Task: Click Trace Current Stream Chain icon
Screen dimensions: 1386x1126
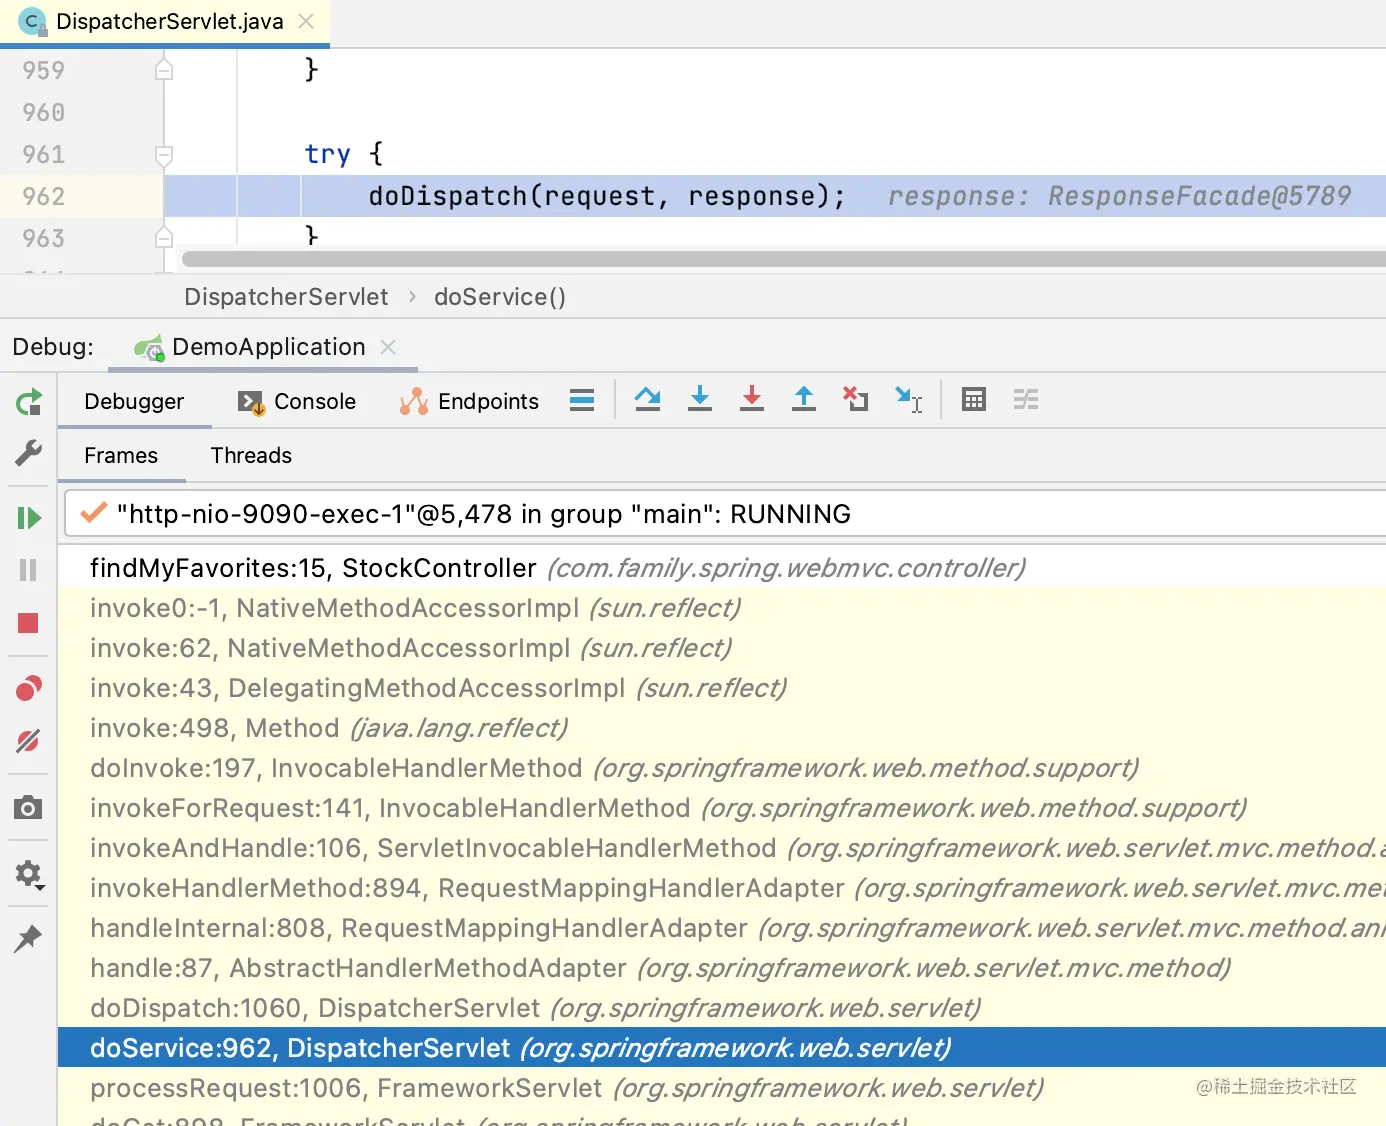Action: [1026, 400]
